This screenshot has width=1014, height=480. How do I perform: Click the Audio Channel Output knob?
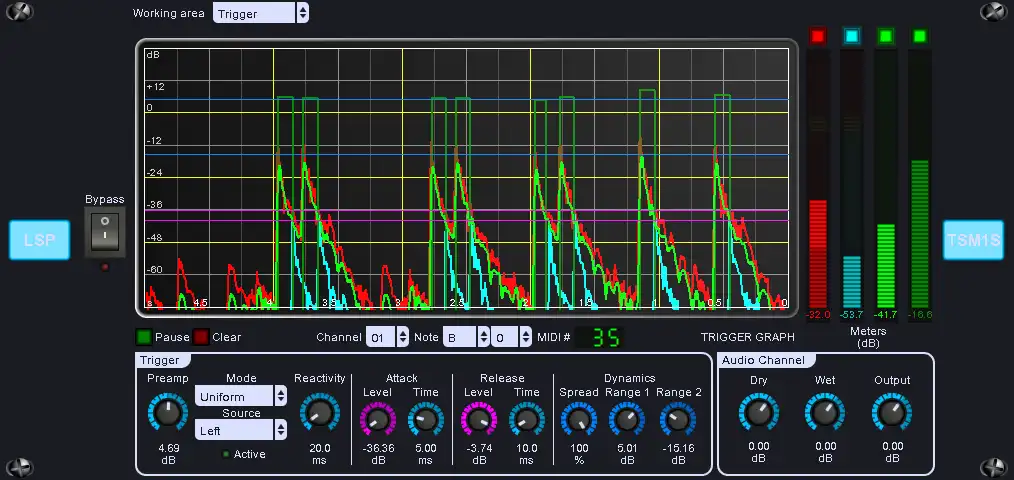coord(891,412)
